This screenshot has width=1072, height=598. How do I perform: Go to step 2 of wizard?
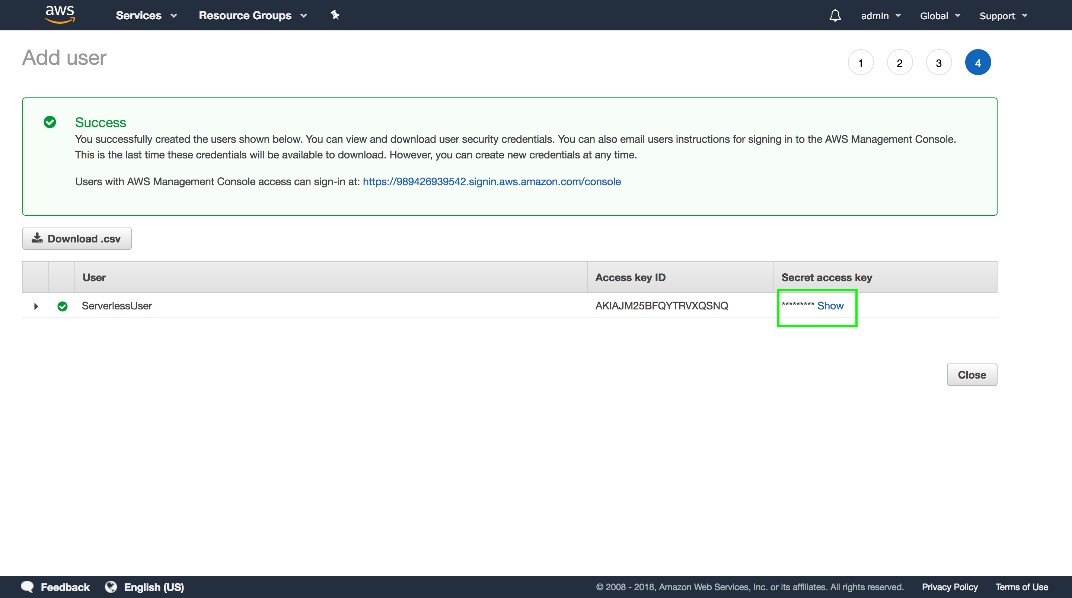(x=899, y=63)
